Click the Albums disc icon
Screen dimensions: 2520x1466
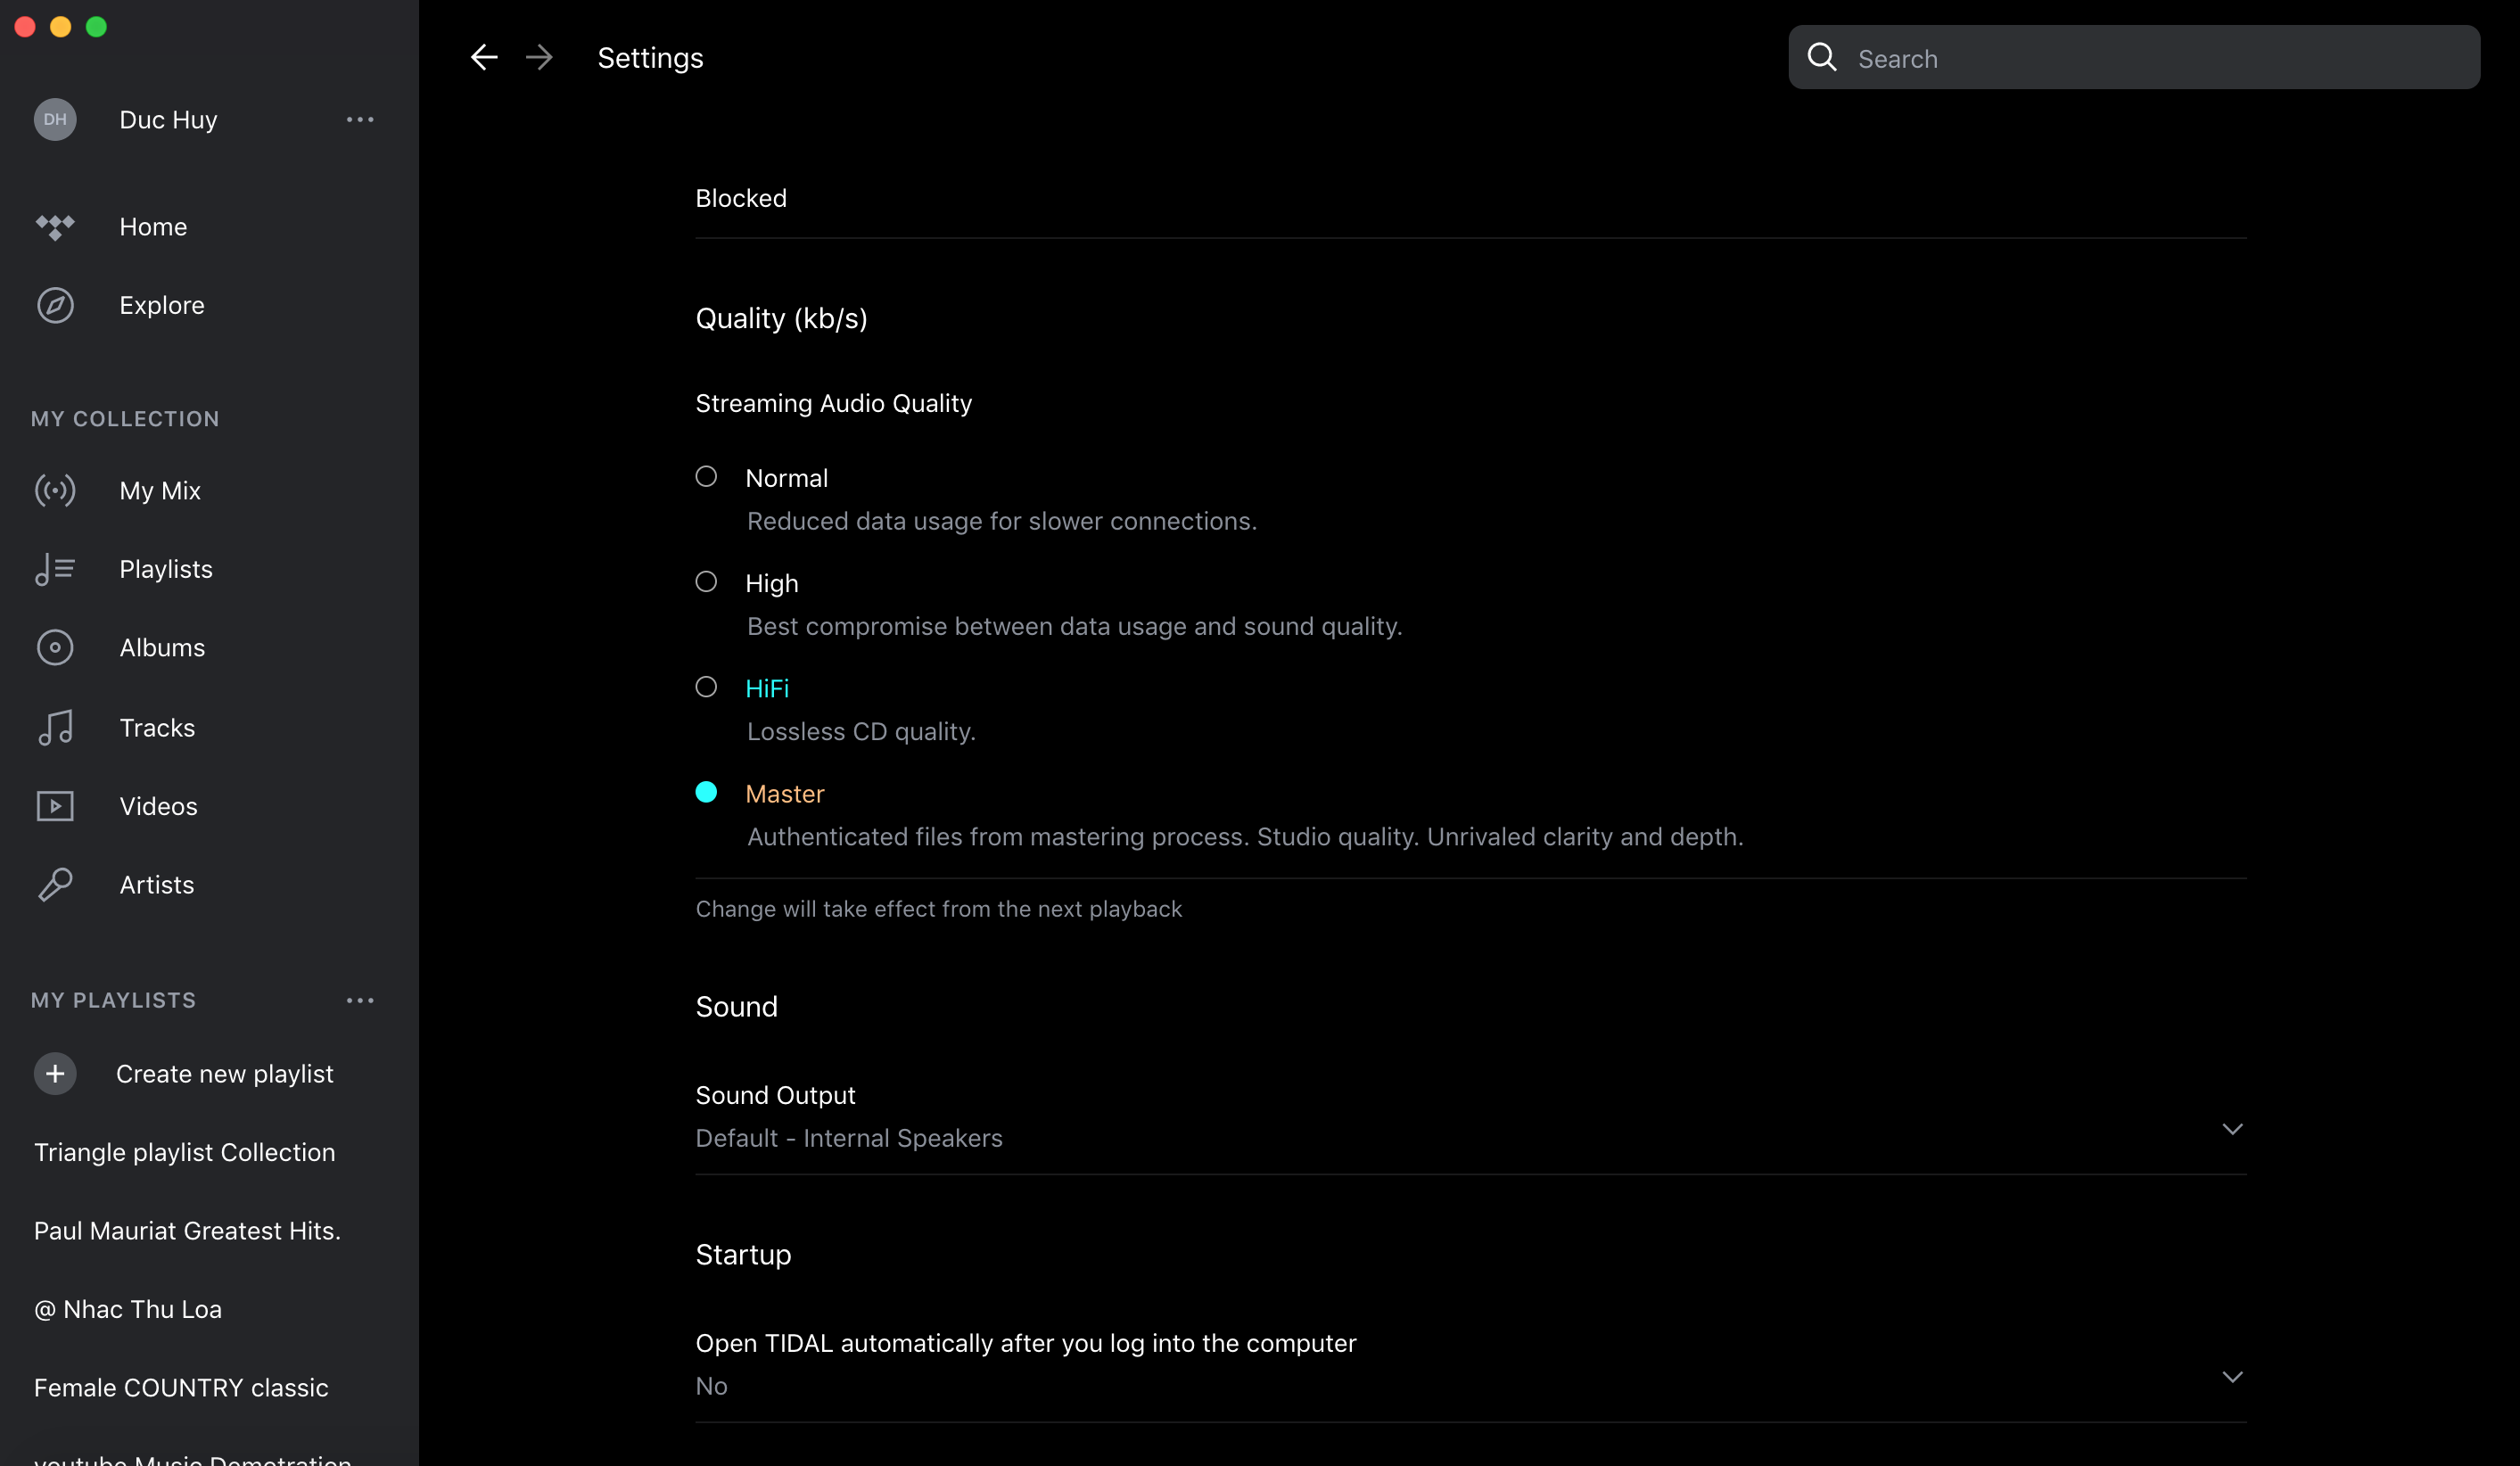pyautogui.click(x=55, y=648)
